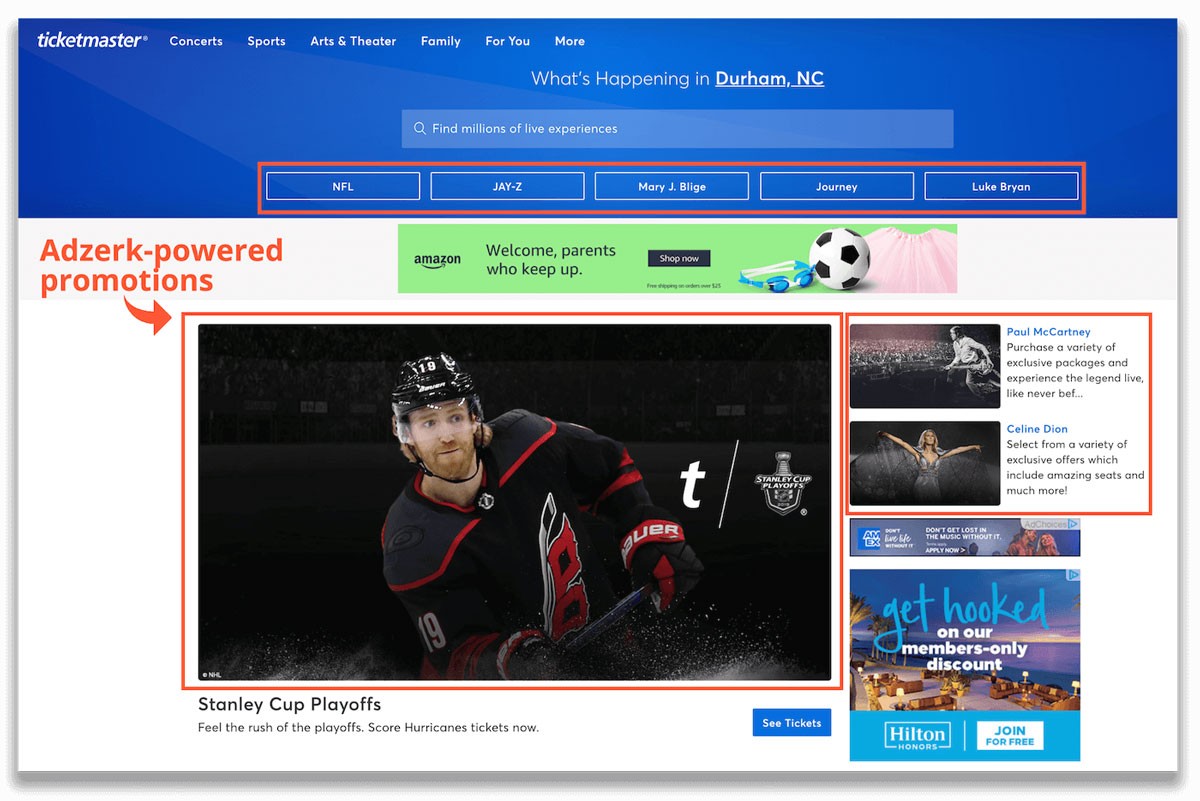
Task: Click JOIN FOR FREE on Hilton ad
Action: pyautogui.click(x=1010, y=736)
